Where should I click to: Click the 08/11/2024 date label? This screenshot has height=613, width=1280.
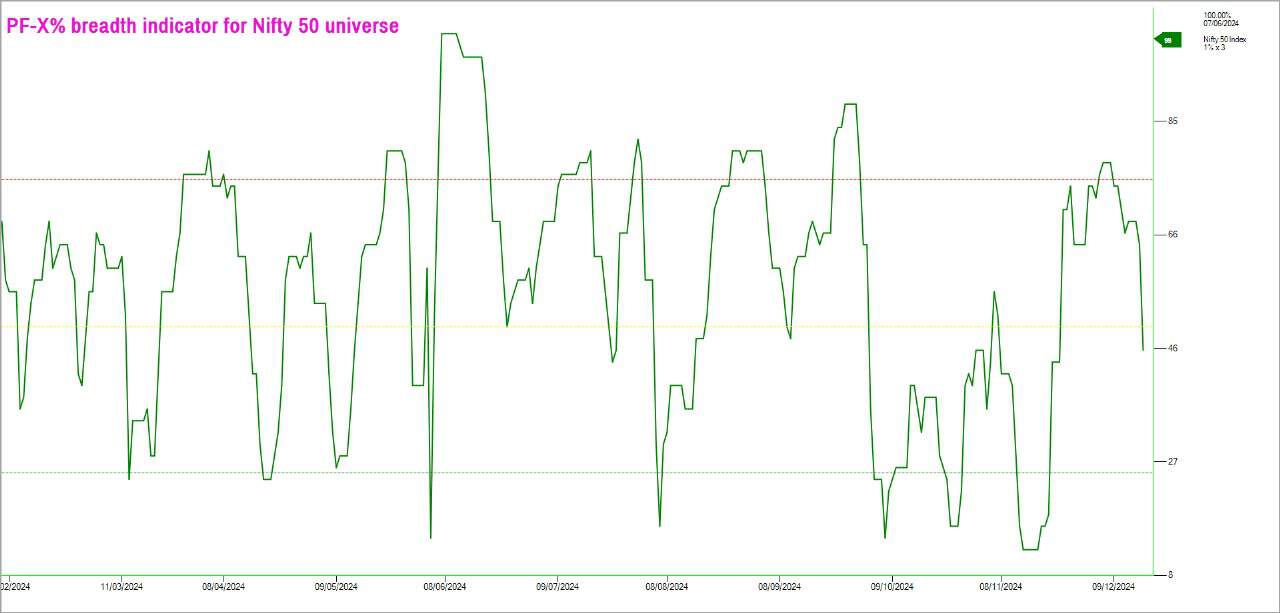click(x=1000, y=587)
